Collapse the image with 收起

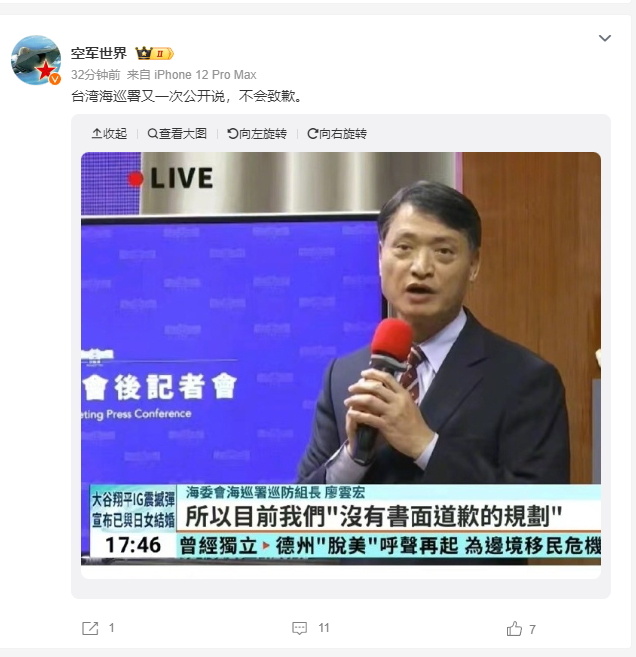[109, 134]
